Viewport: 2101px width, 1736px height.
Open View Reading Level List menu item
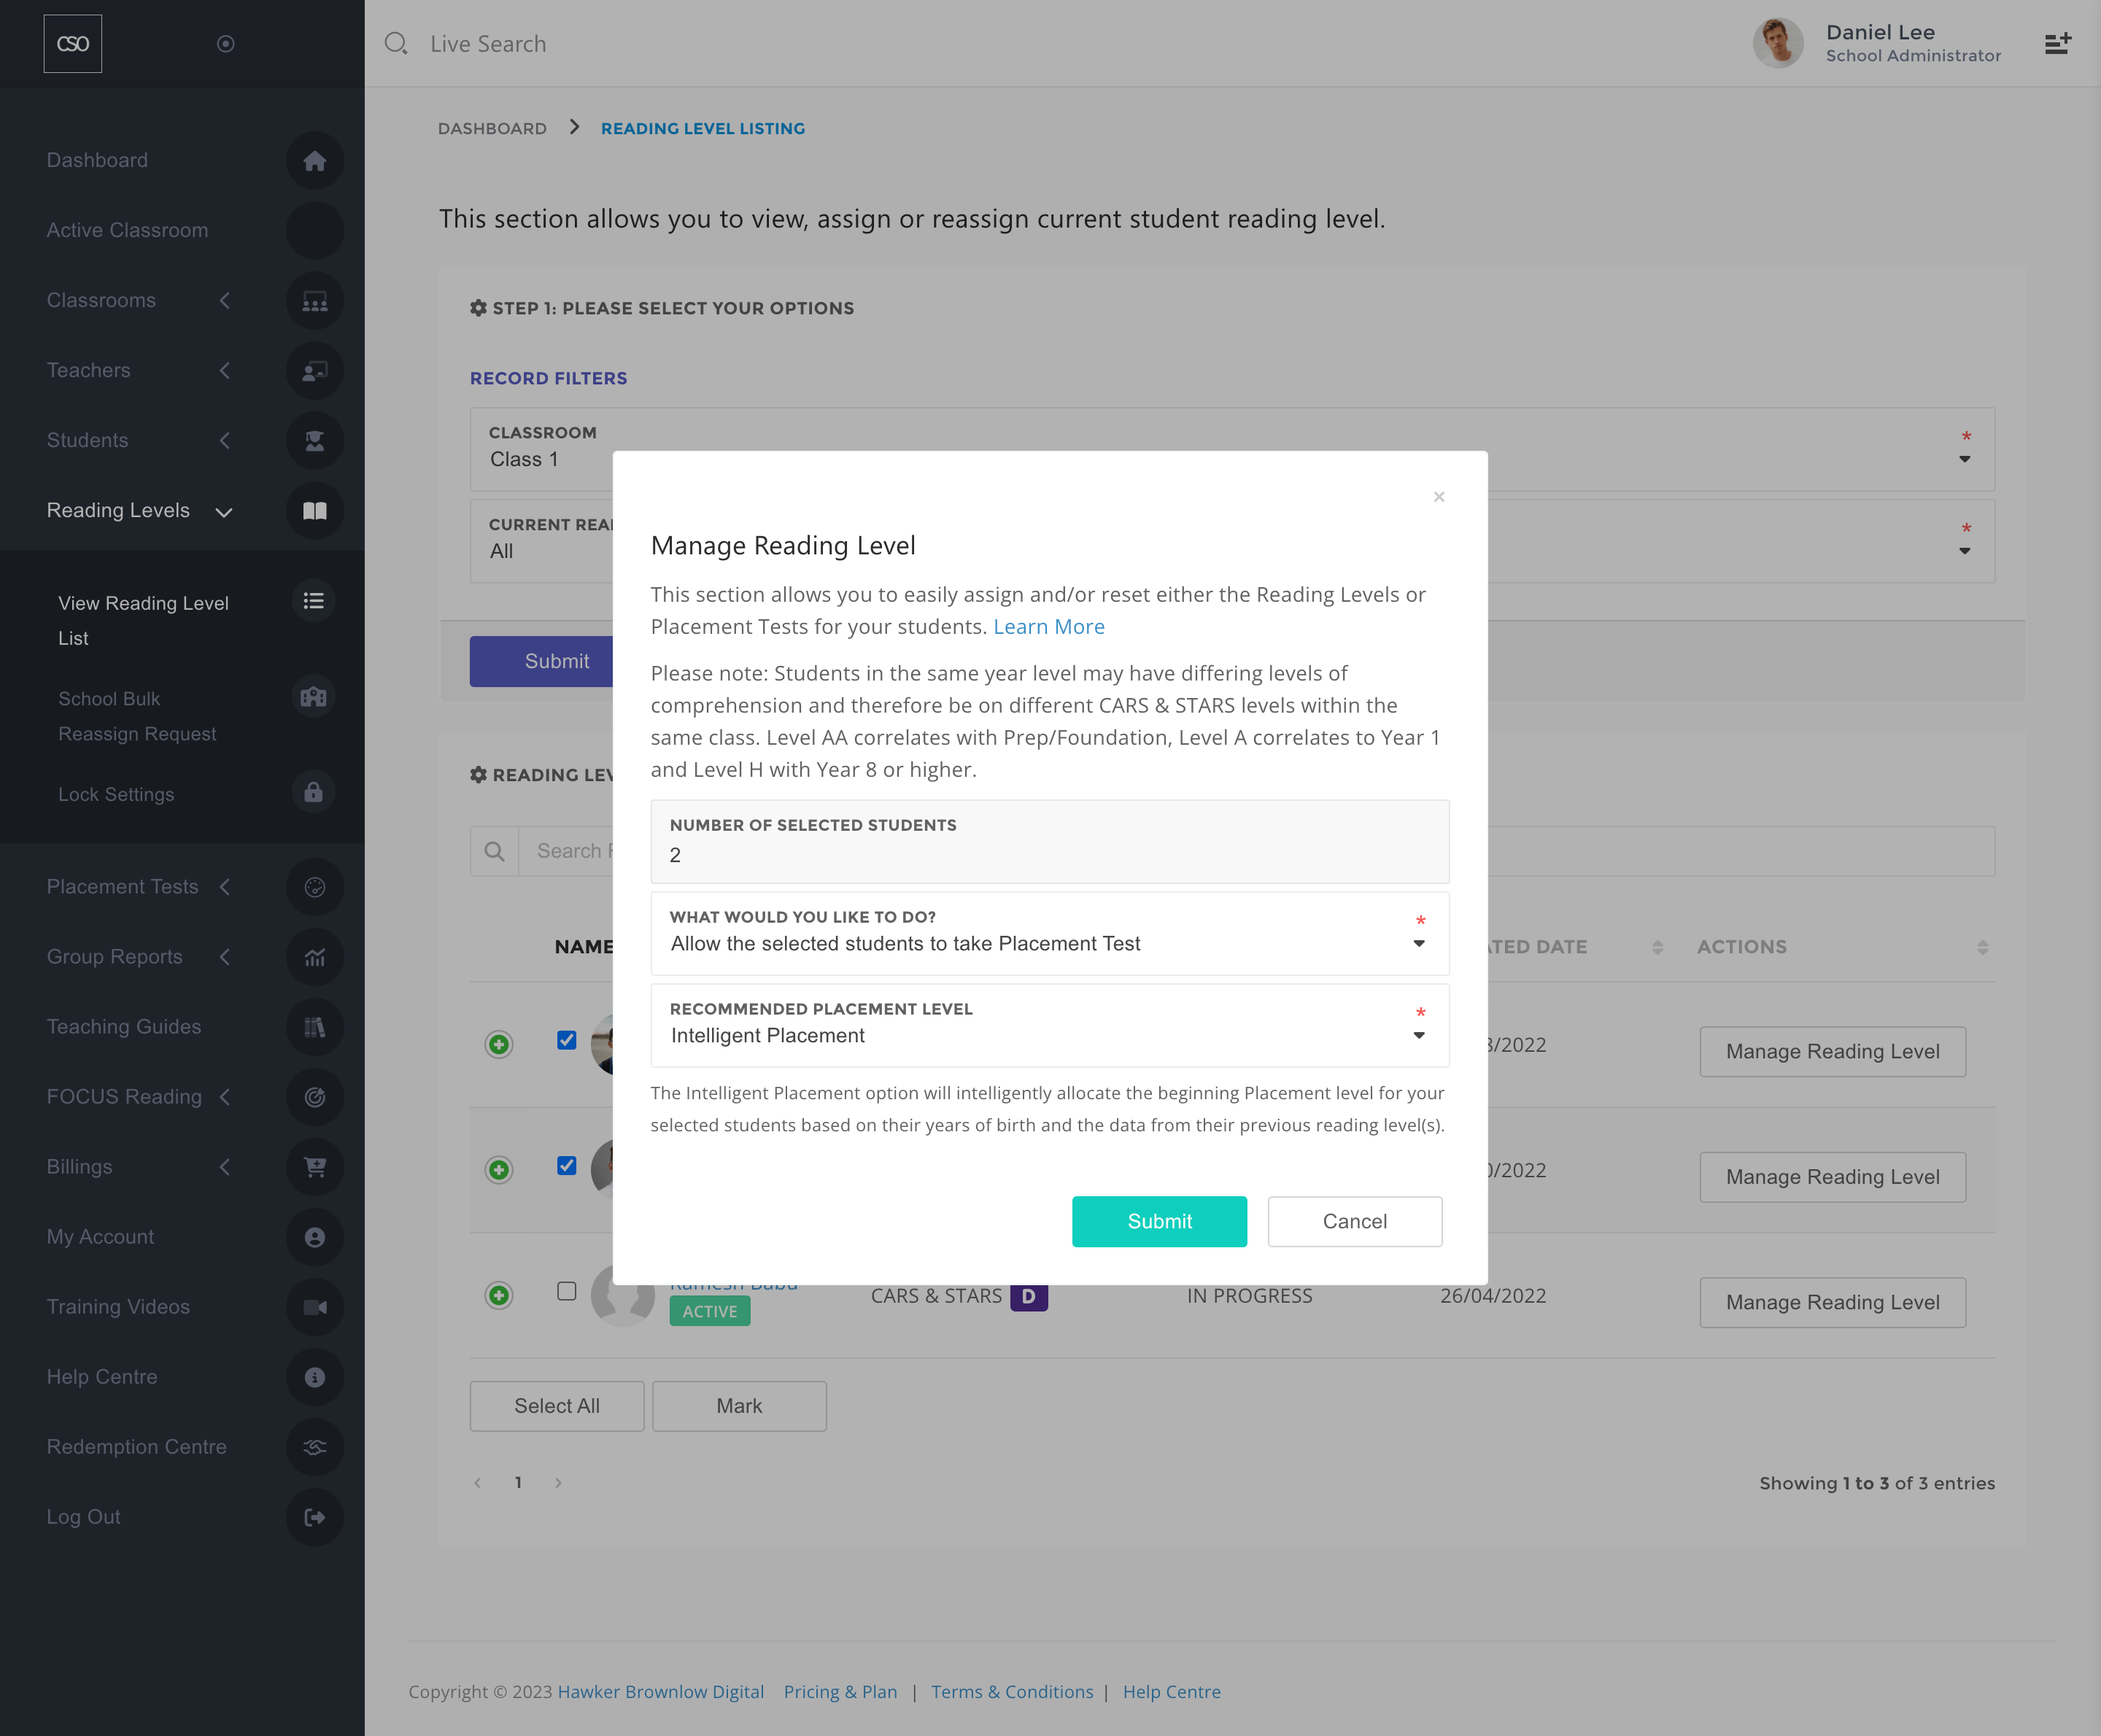(x=144, y=620)
